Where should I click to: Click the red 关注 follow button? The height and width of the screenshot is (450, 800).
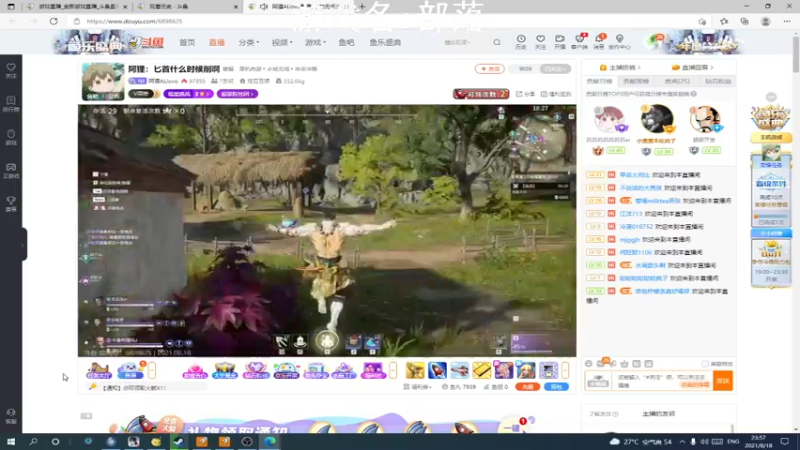pyautogui.click(x=490, y=69)
